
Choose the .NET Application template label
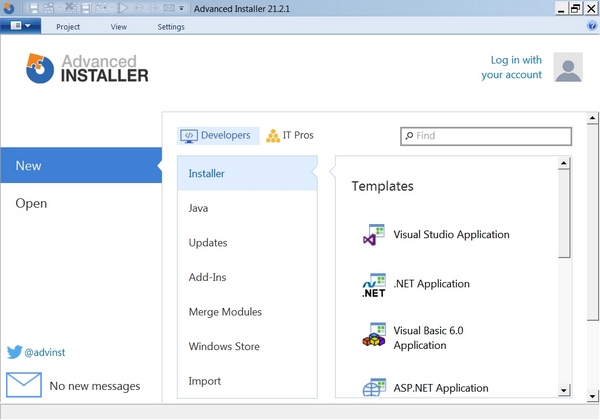431,283
